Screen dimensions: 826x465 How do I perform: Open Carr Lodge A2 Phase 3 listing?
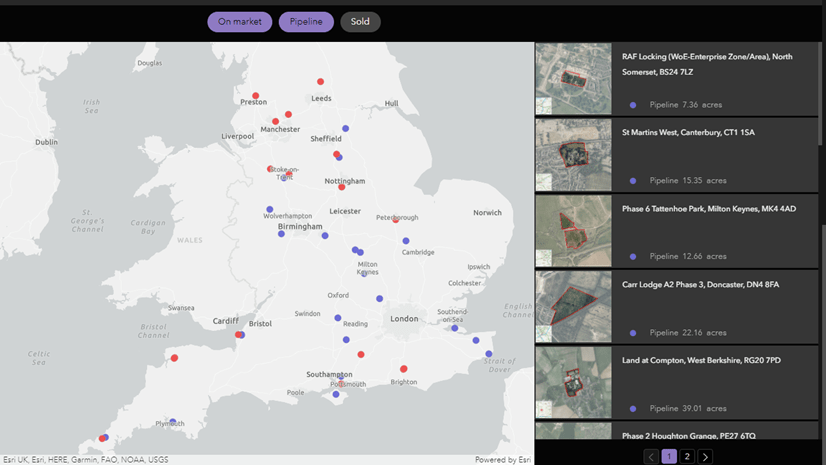click(x=676, y=306)
